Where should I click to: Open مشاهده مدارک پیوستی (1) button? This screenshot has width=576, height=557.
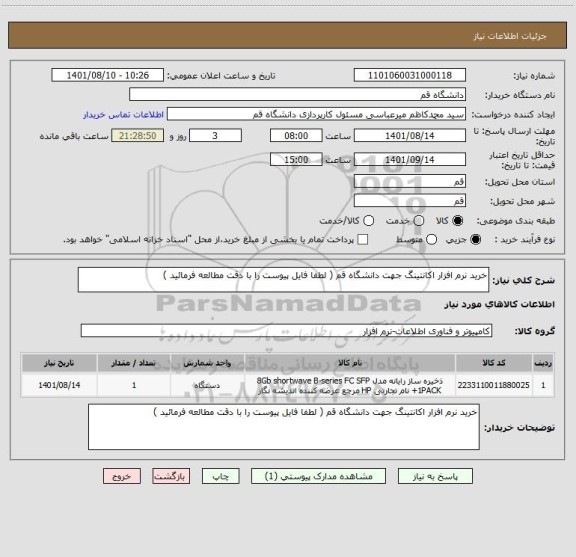(318, 476)
